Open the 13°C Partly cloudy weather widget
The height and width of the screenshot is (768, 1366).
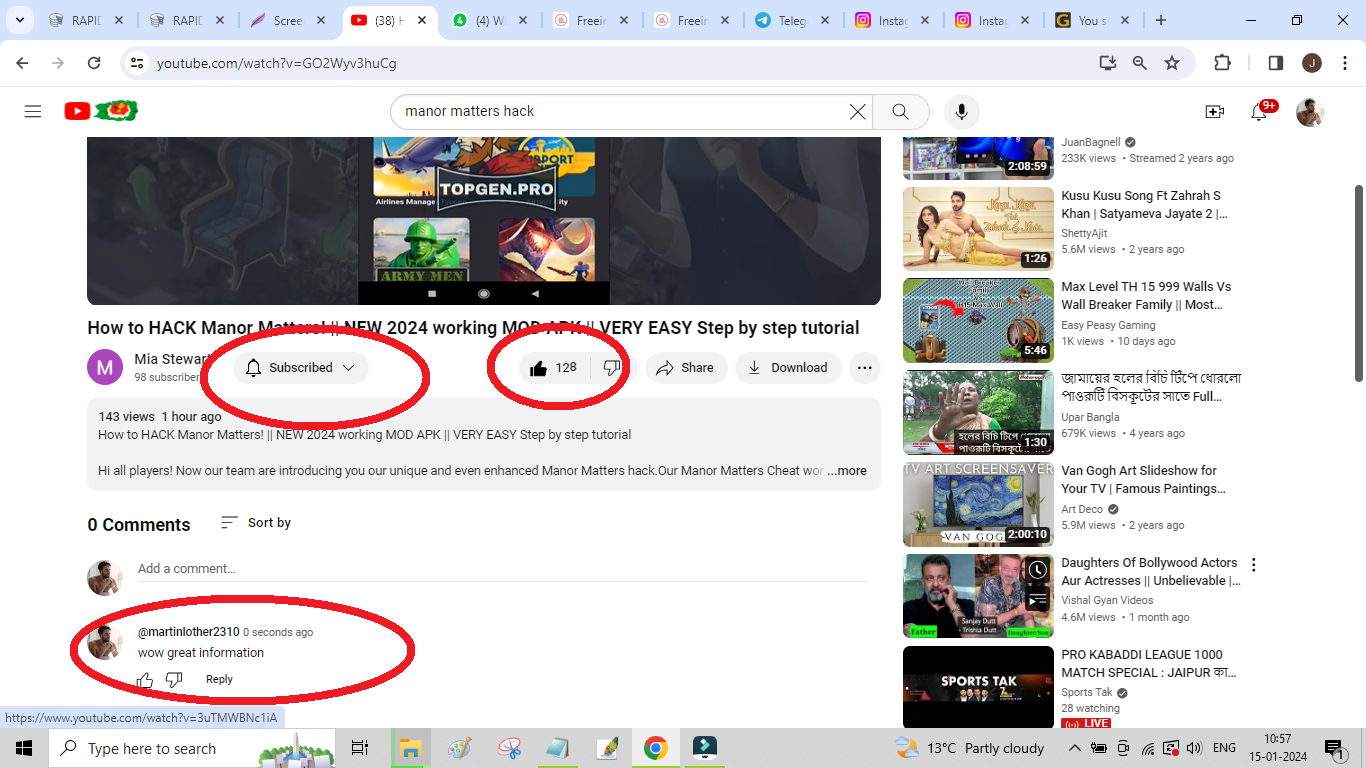pyautogui.click(x=969, y=748)
